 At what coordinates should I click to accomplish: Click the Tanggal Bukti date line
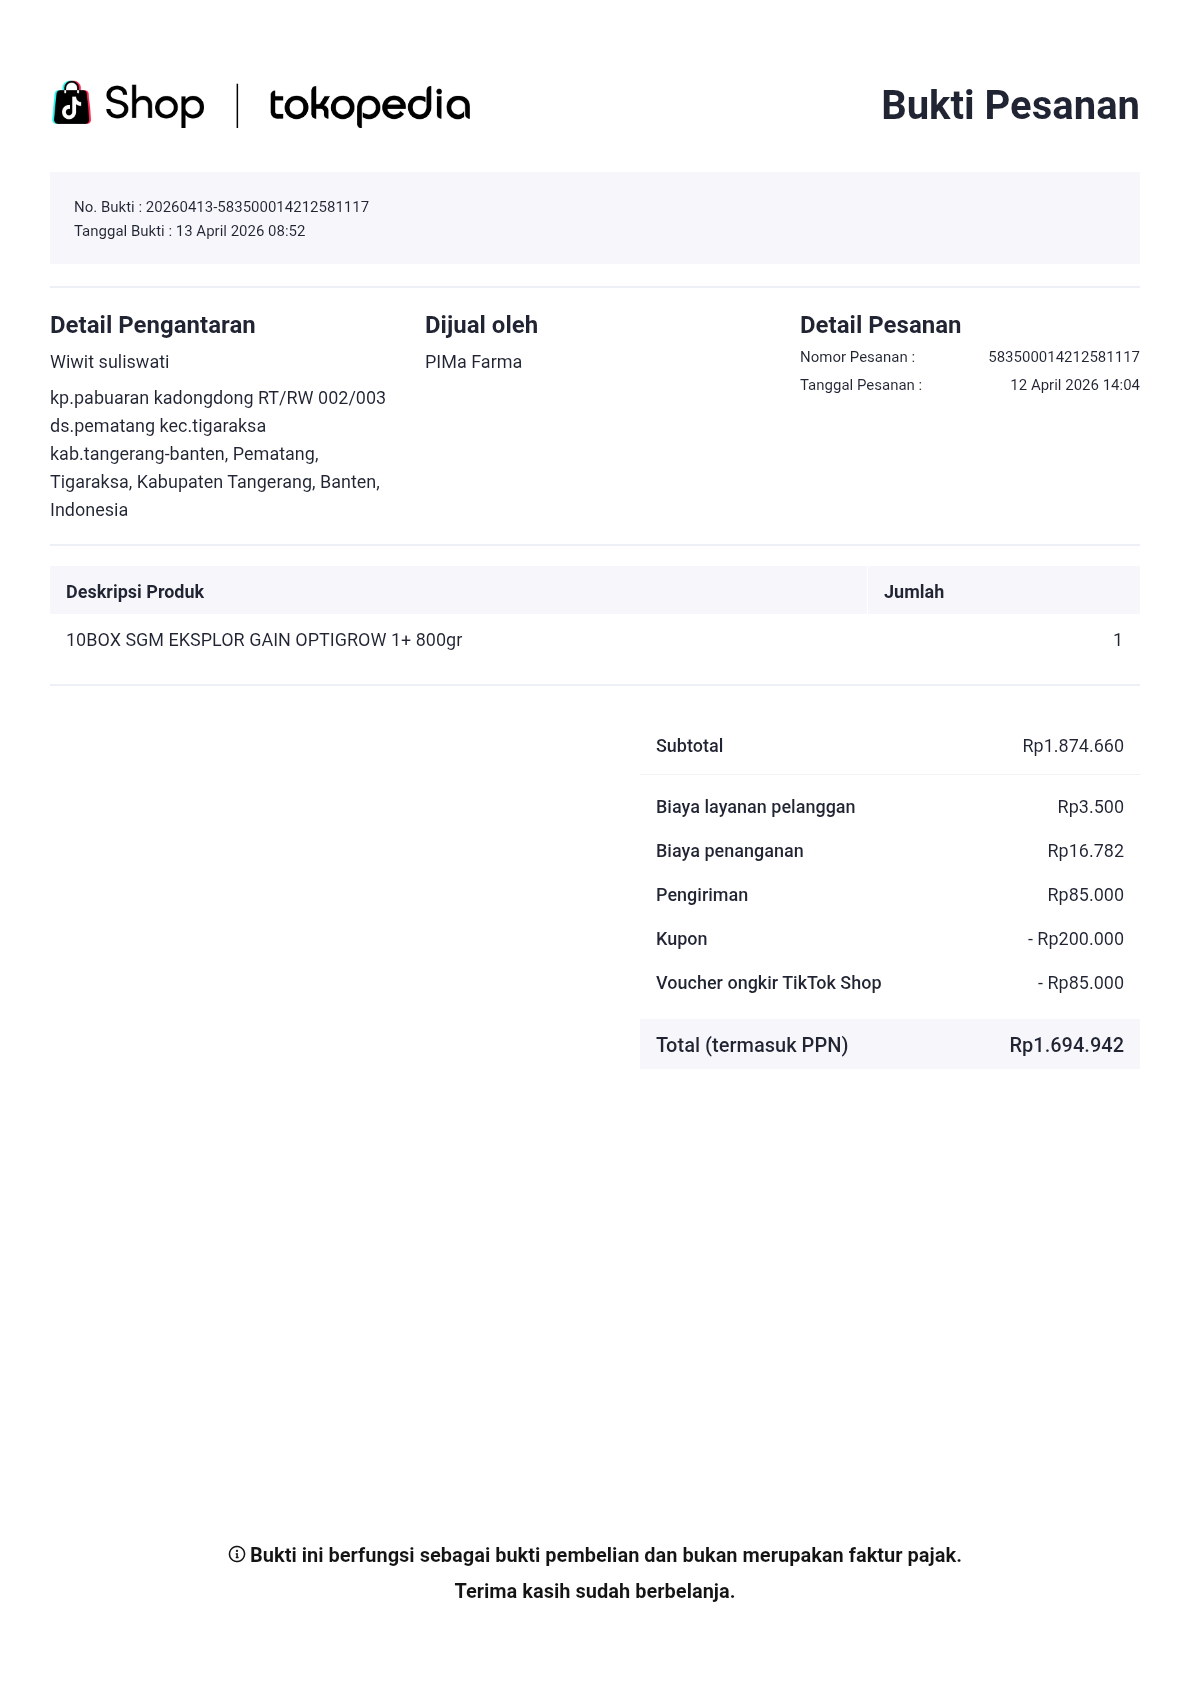(x=190, y=231)
